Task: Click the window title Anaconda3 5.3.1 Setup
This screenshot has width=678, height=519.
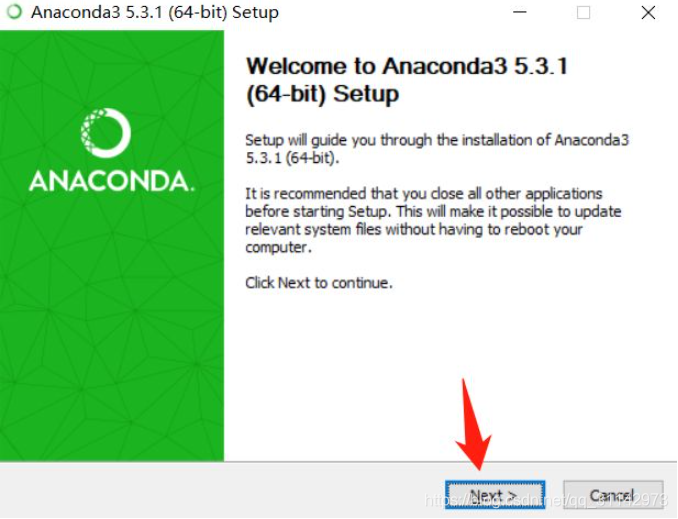Action: click(155, 12)
